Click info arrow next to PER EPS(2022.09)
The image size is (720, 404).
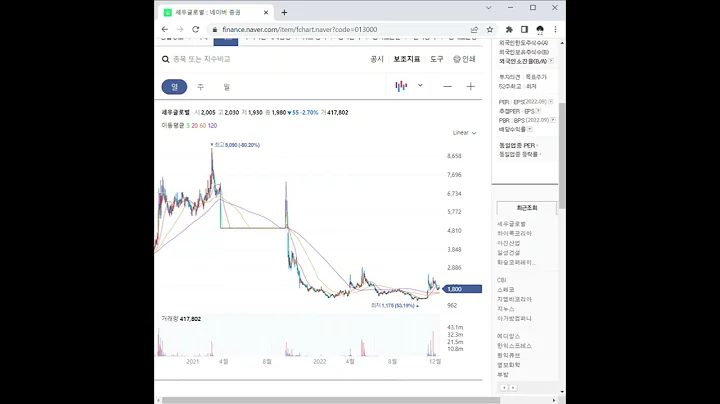coord(551,101)
